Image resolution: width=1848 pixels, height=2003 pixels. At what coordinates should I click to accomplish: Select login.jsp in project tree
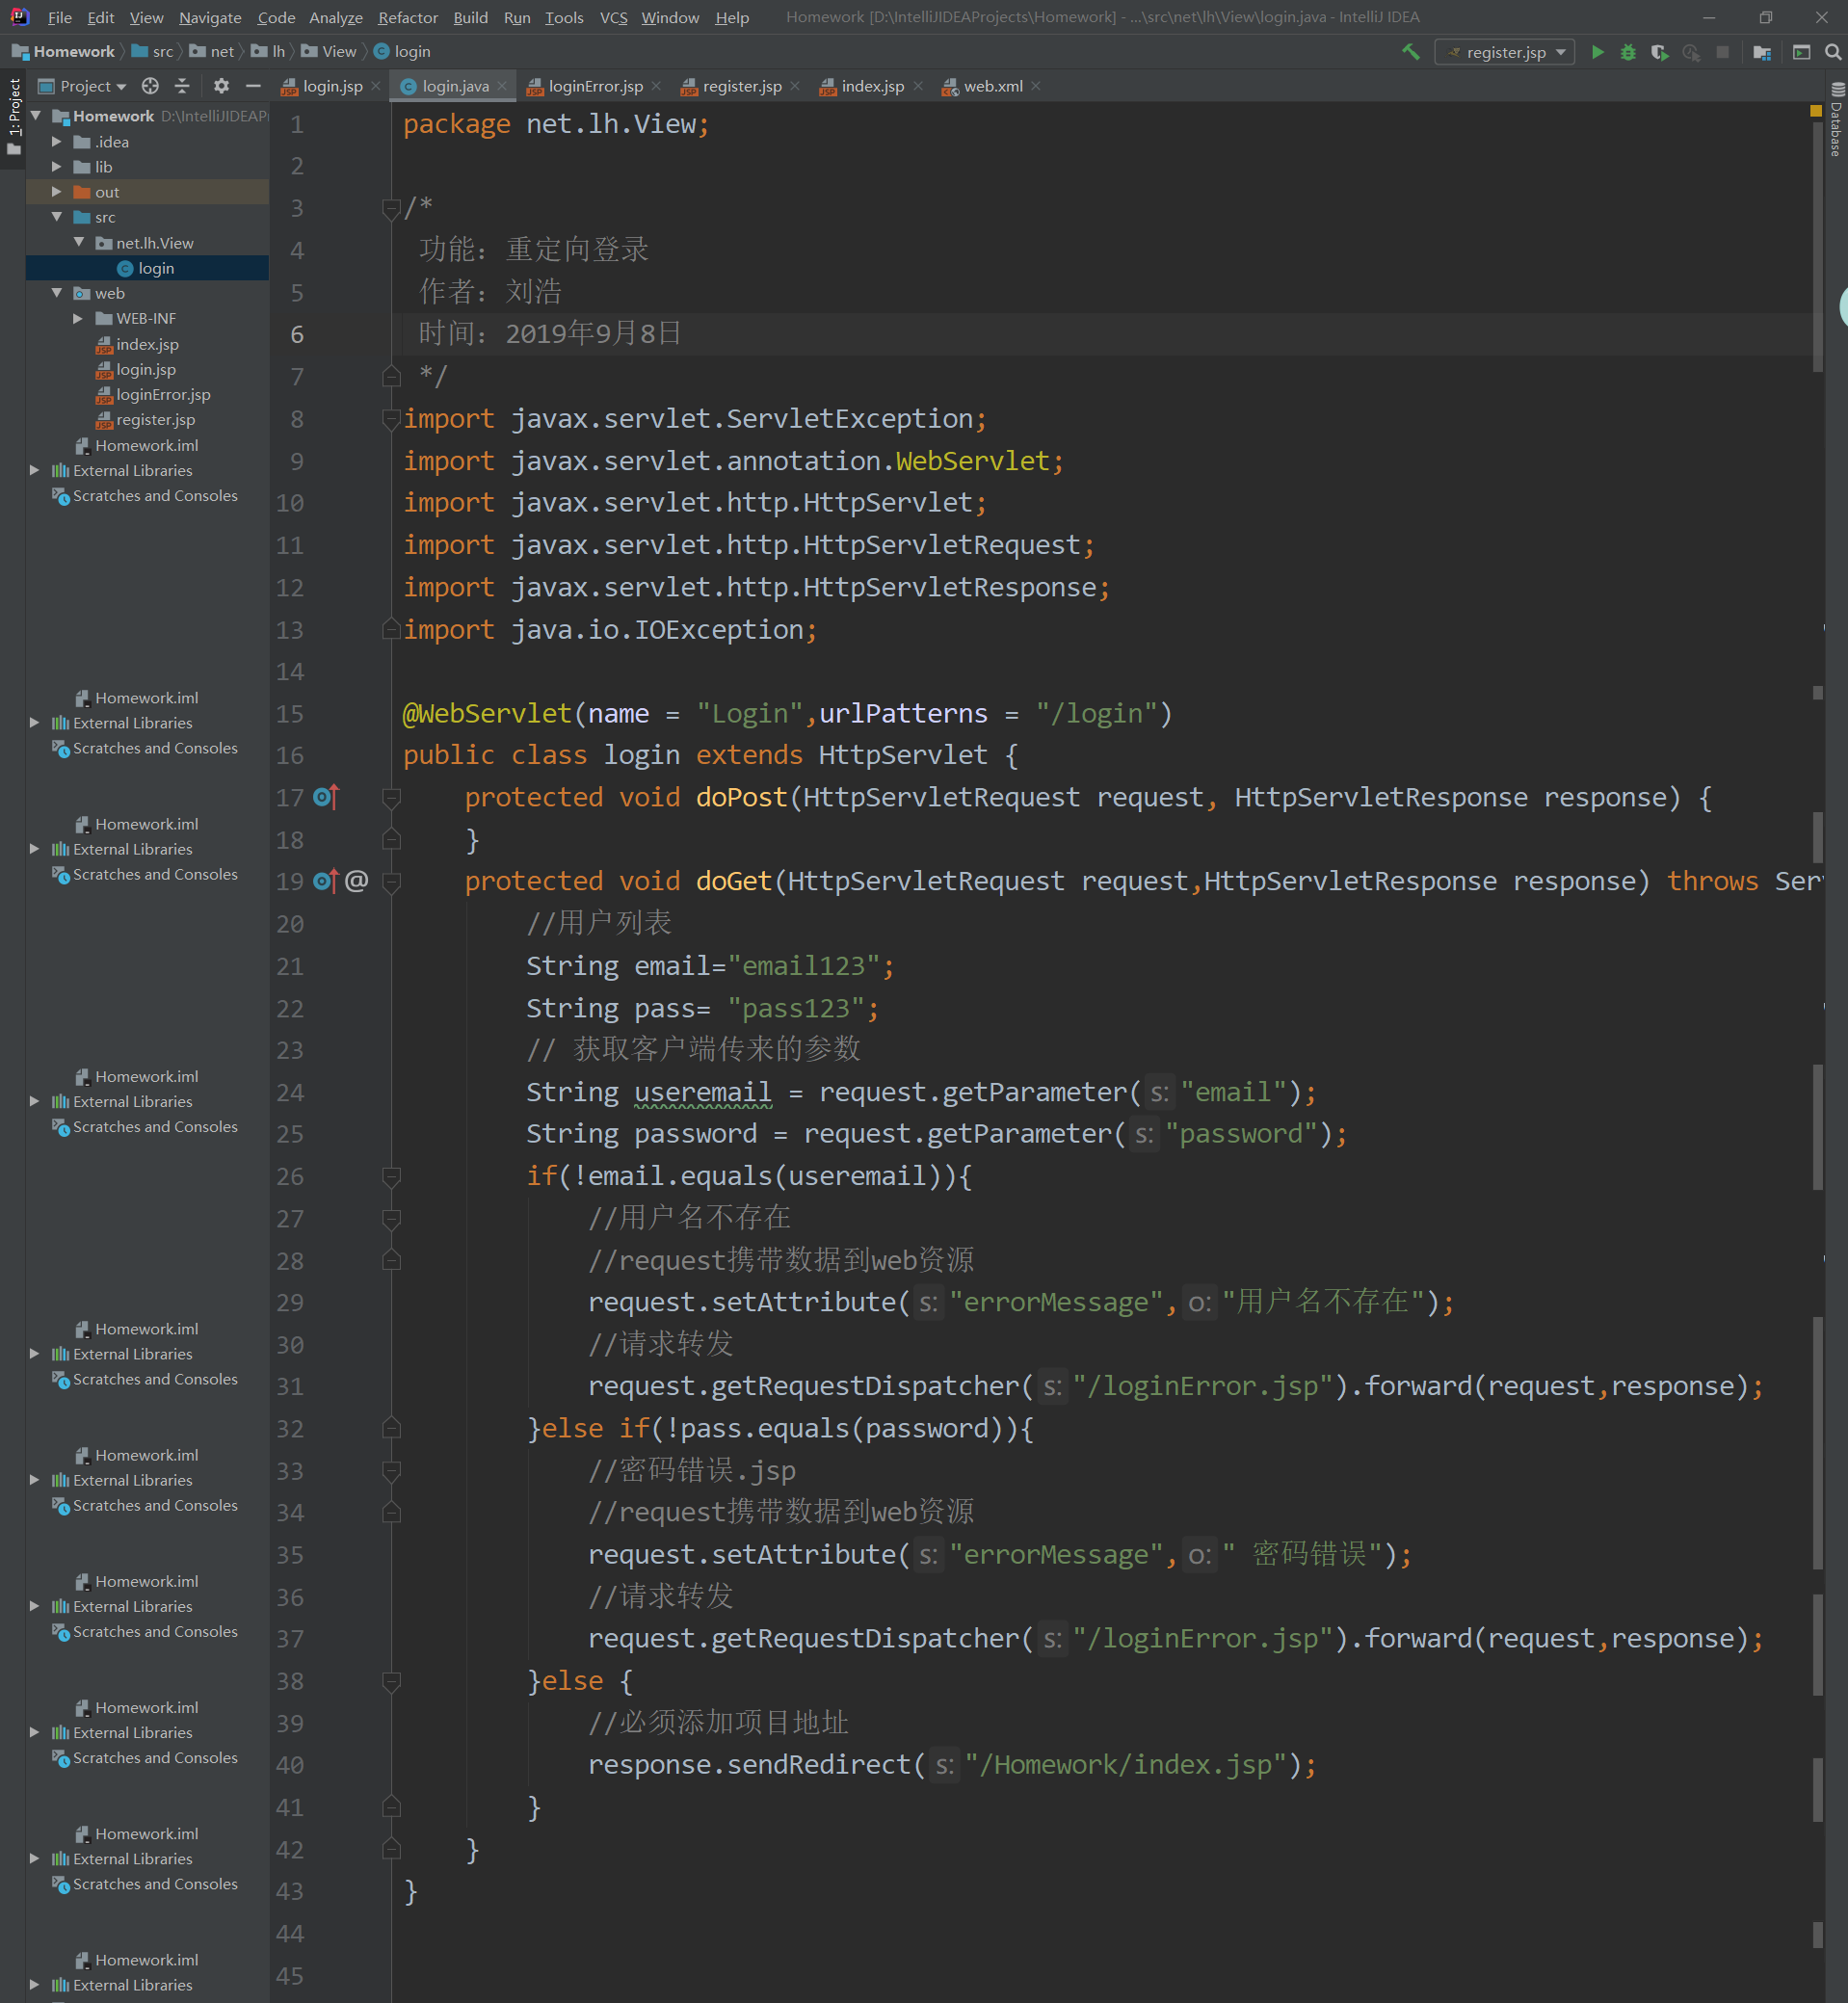coord(146,369)
